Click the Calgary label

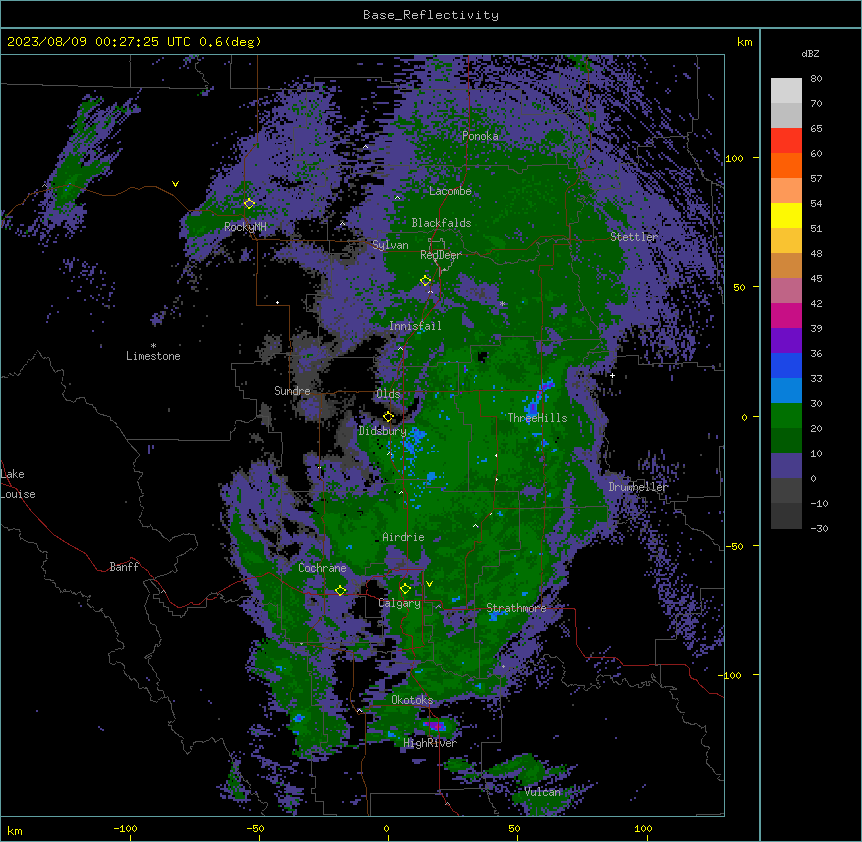click(x=400, y=603)
